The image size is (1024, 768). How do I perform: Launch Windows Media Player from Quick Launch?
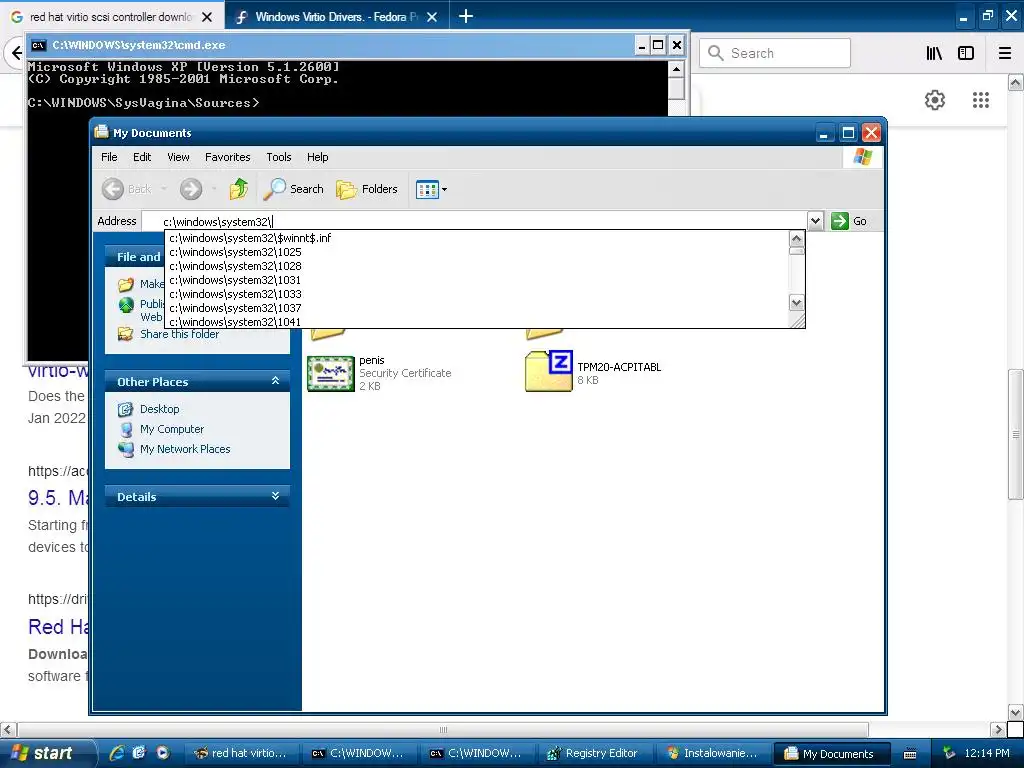tap(163, 753)
